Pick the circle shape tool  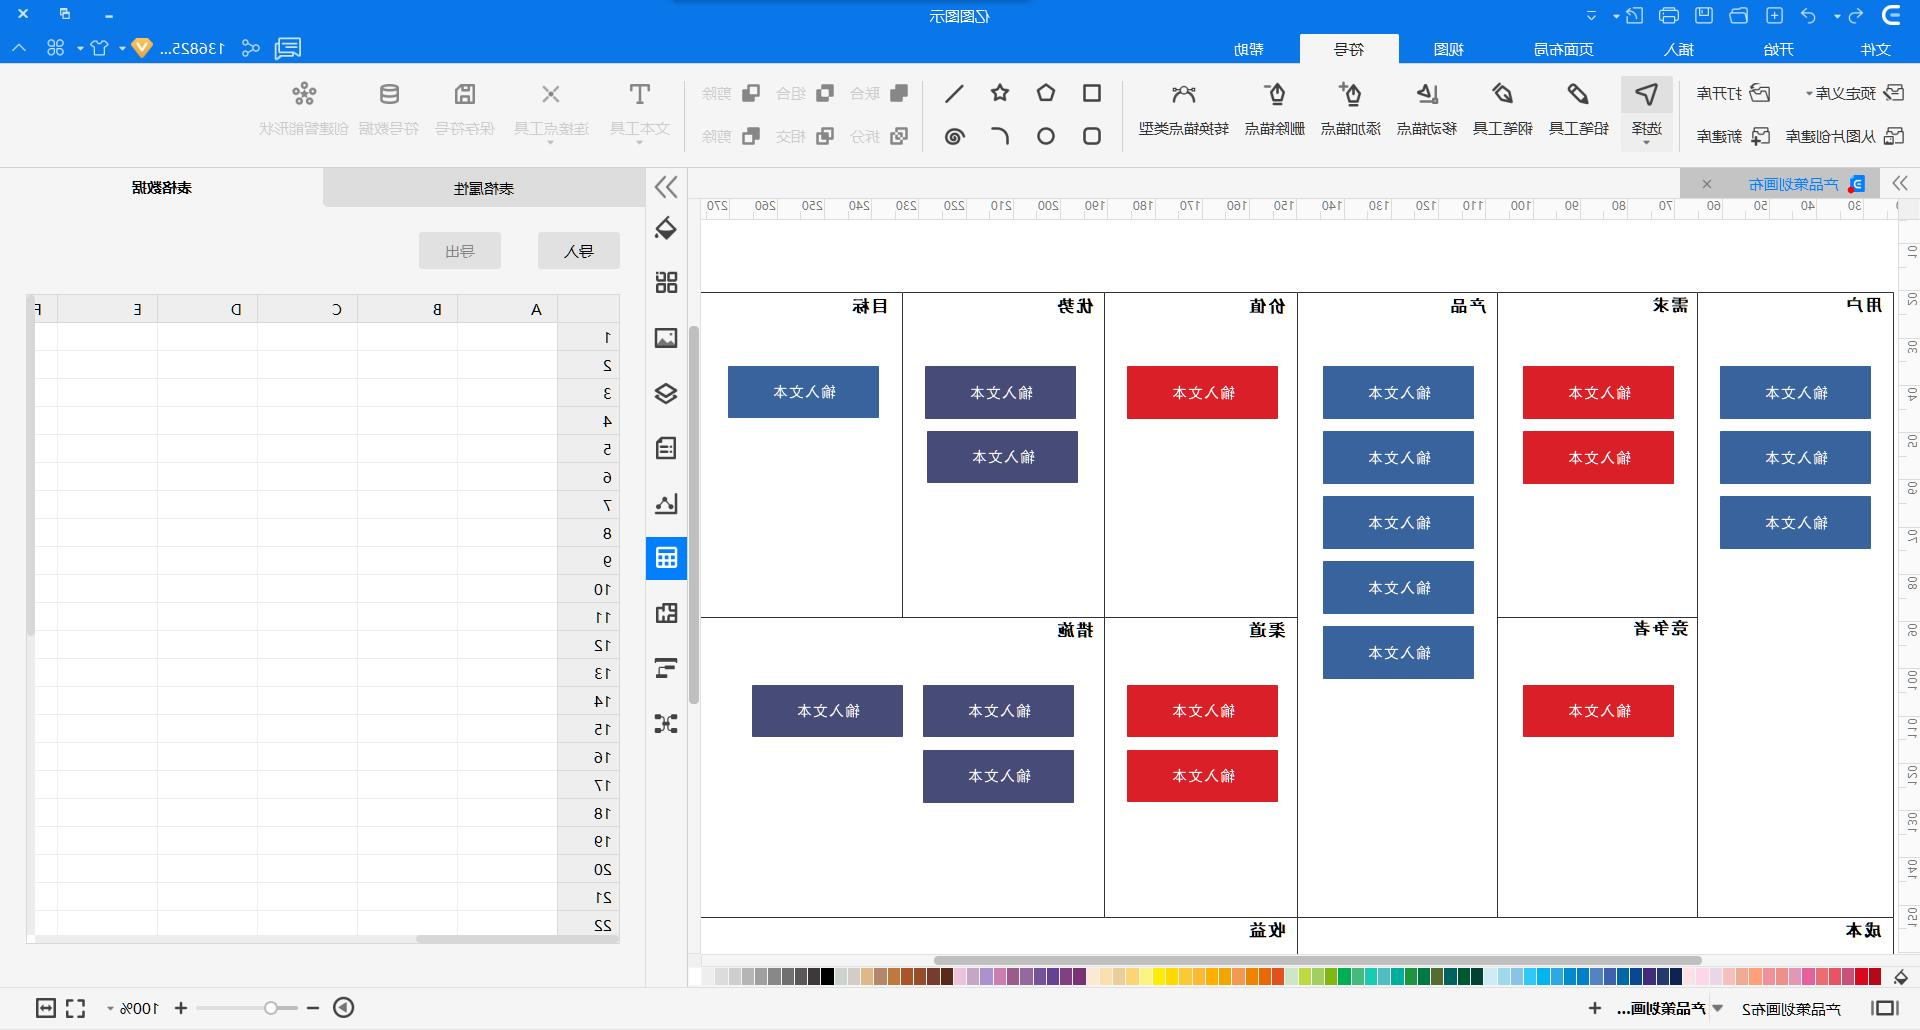pos(1046,136)
